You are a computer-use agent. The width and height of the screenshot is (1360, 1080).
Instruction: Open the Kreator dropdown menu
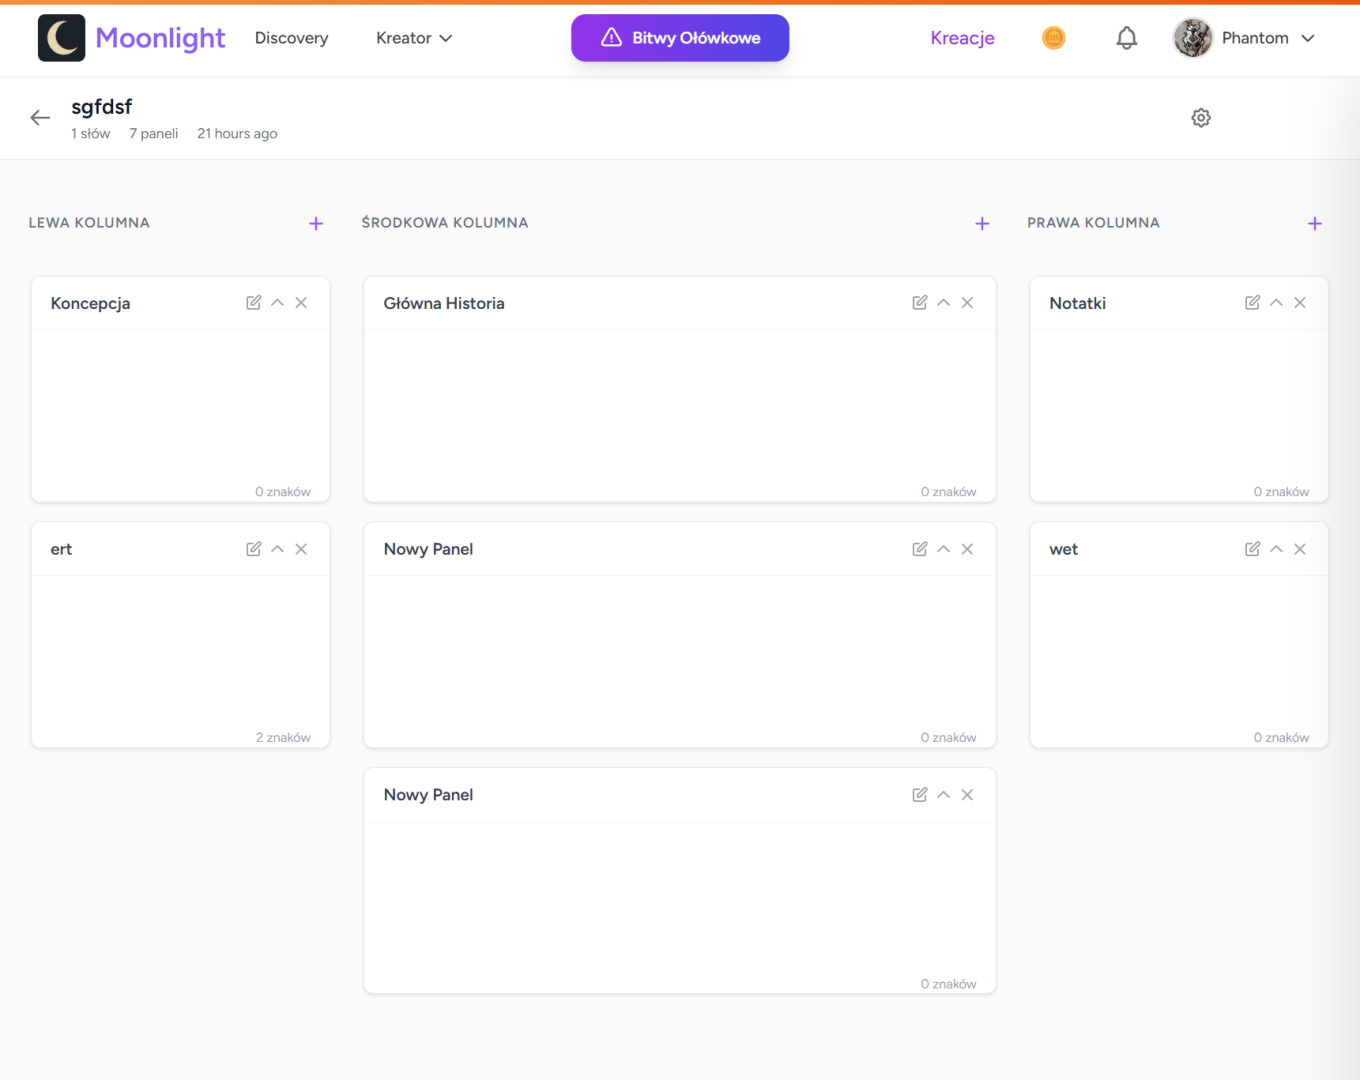point(414,38)
